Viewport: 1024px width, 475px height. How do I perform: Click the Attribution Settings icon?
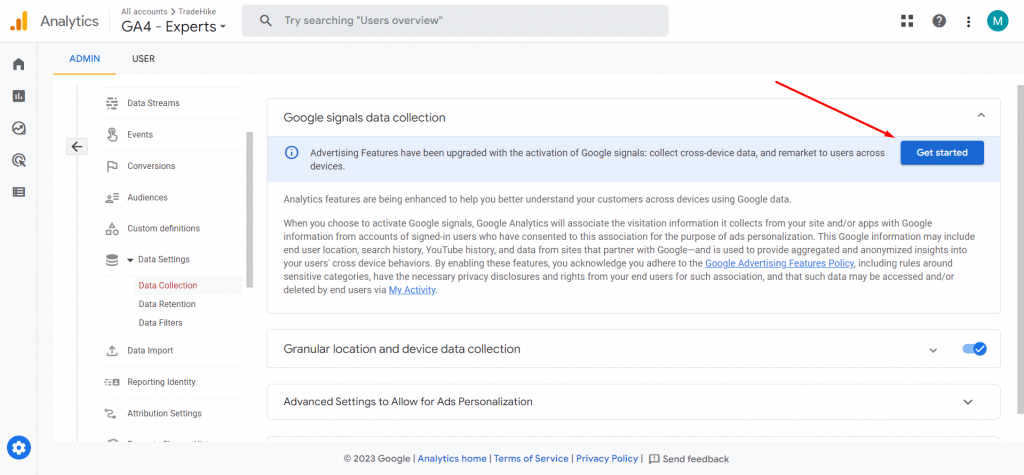click(112, 414)
